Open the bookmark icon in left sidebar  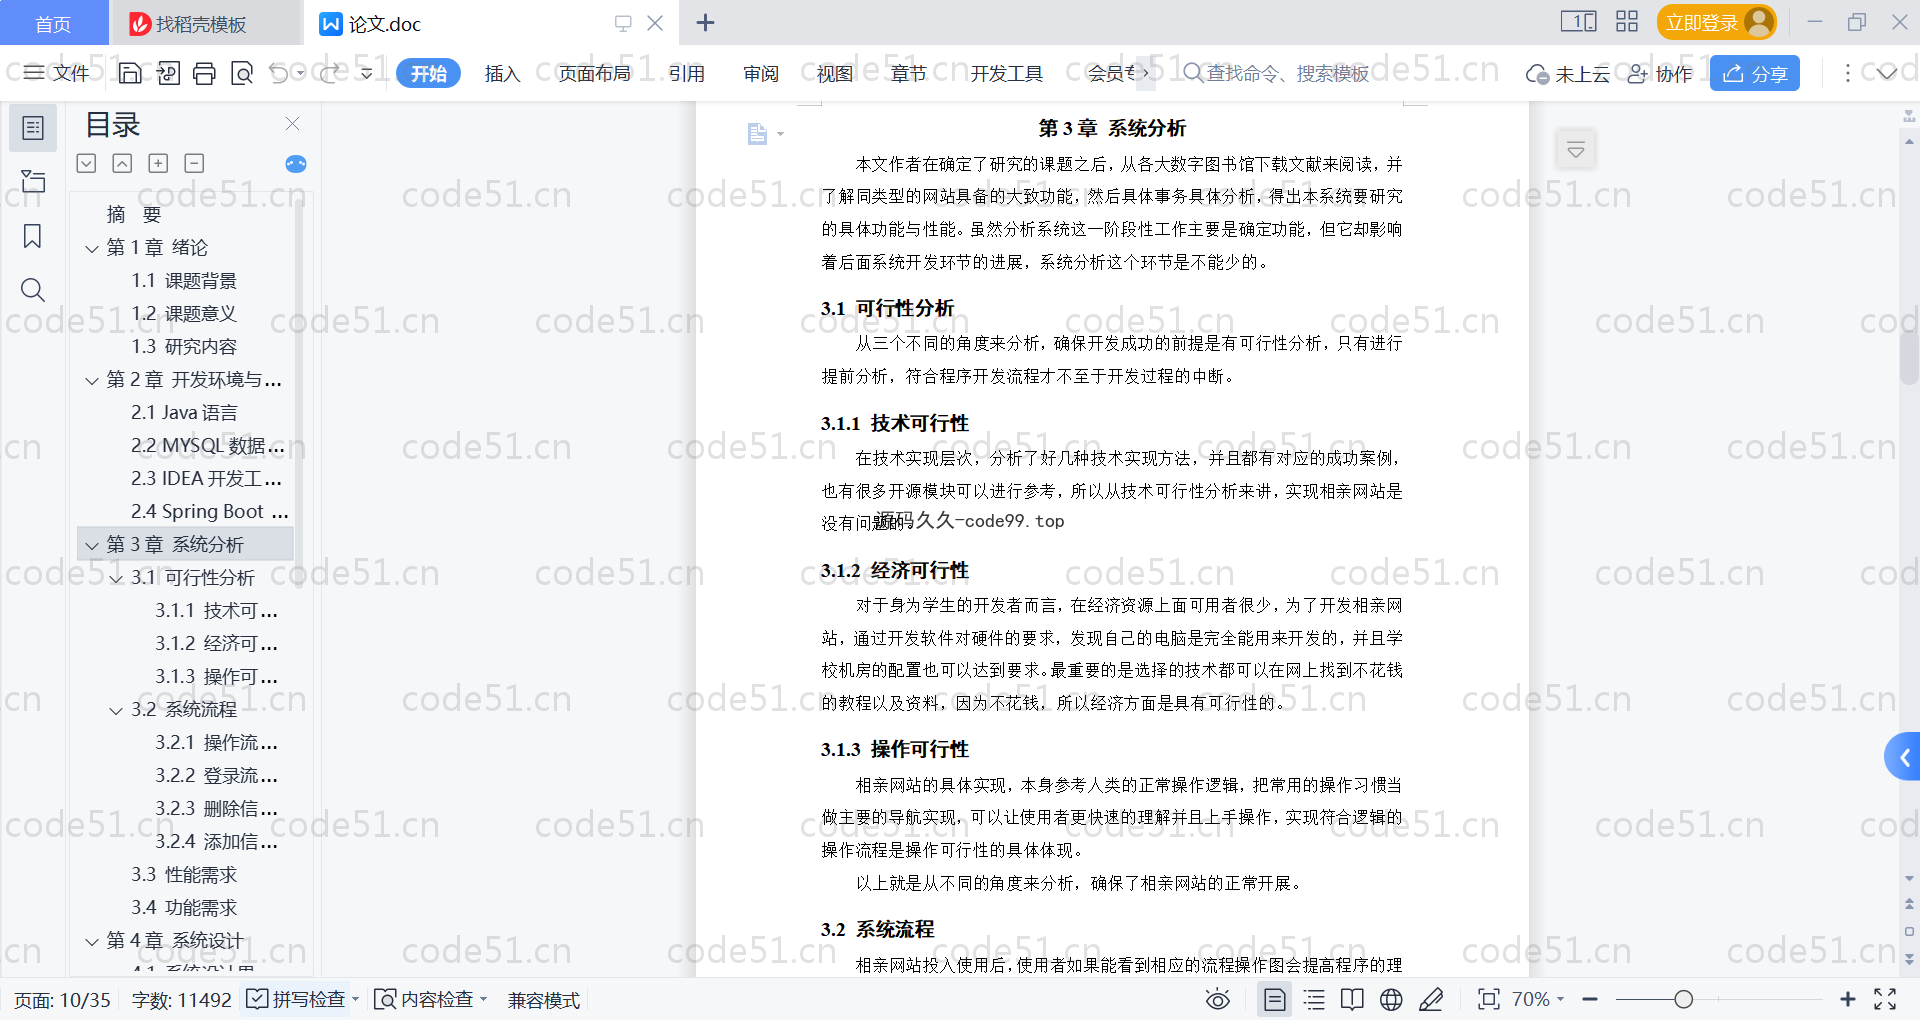tap(33, 236)
